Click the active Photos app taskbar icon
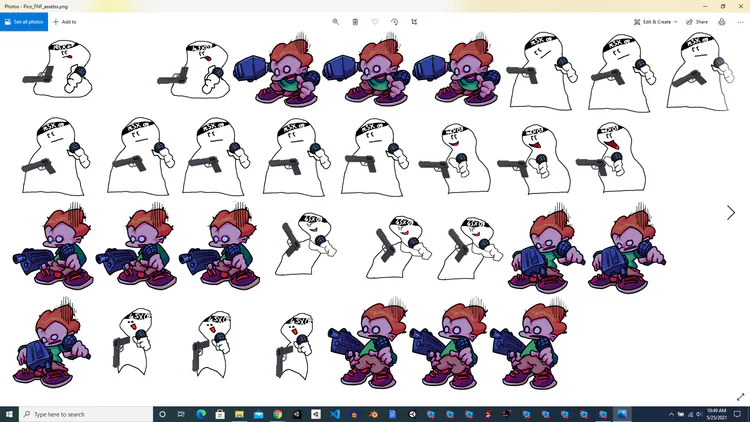750x422 pixels. (x=622, y=414)
